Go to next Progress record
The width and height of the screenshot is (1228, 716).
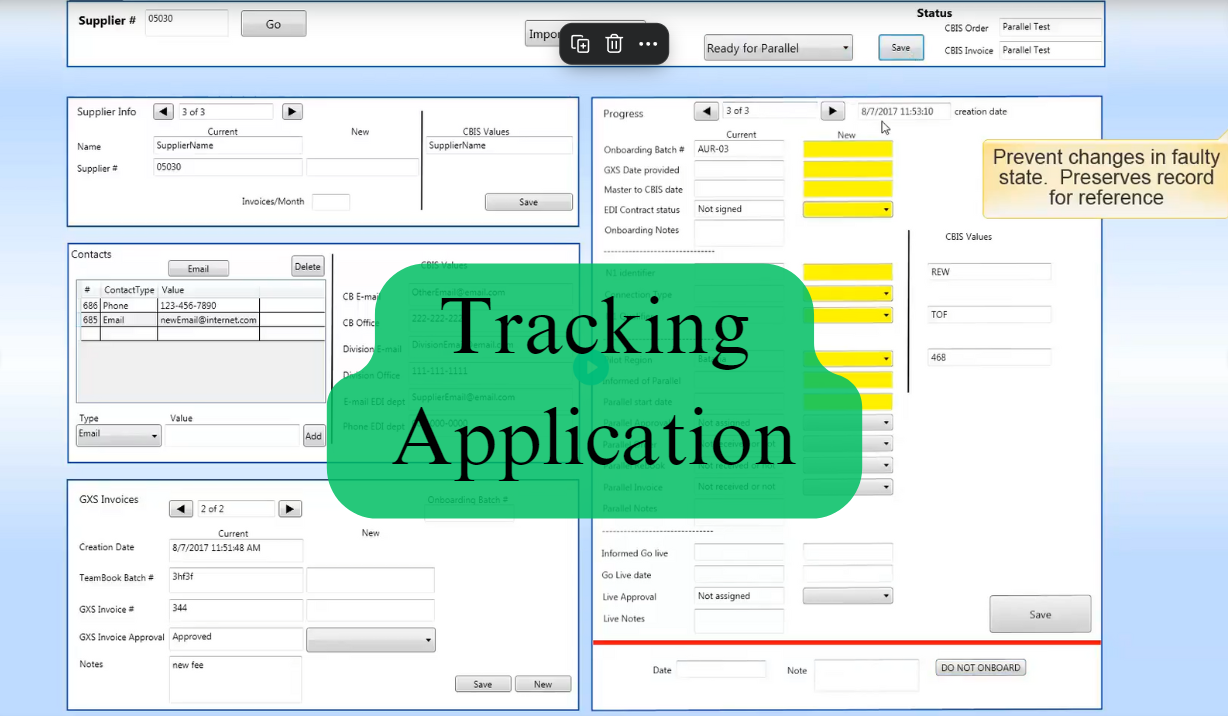click(x=832, y=111)
